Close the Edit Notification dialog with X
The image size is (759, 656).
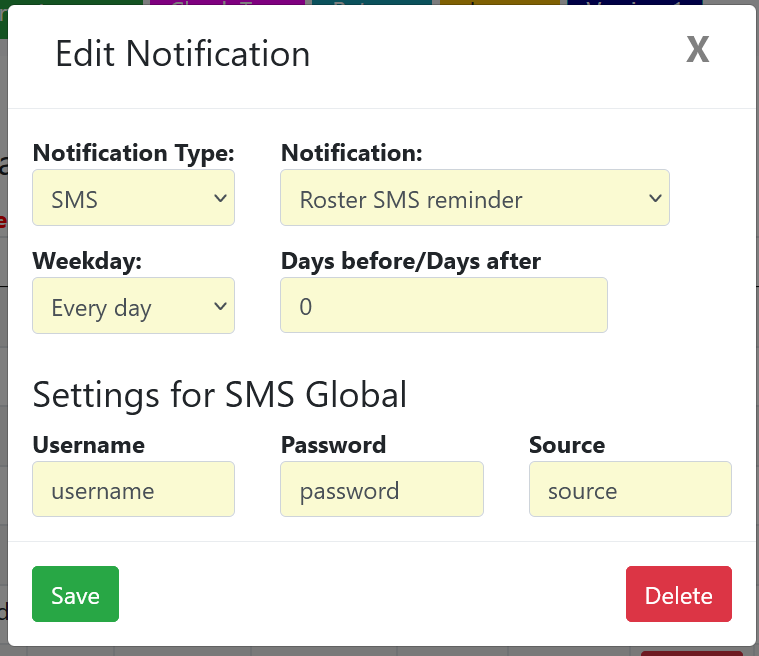point(698,50)
